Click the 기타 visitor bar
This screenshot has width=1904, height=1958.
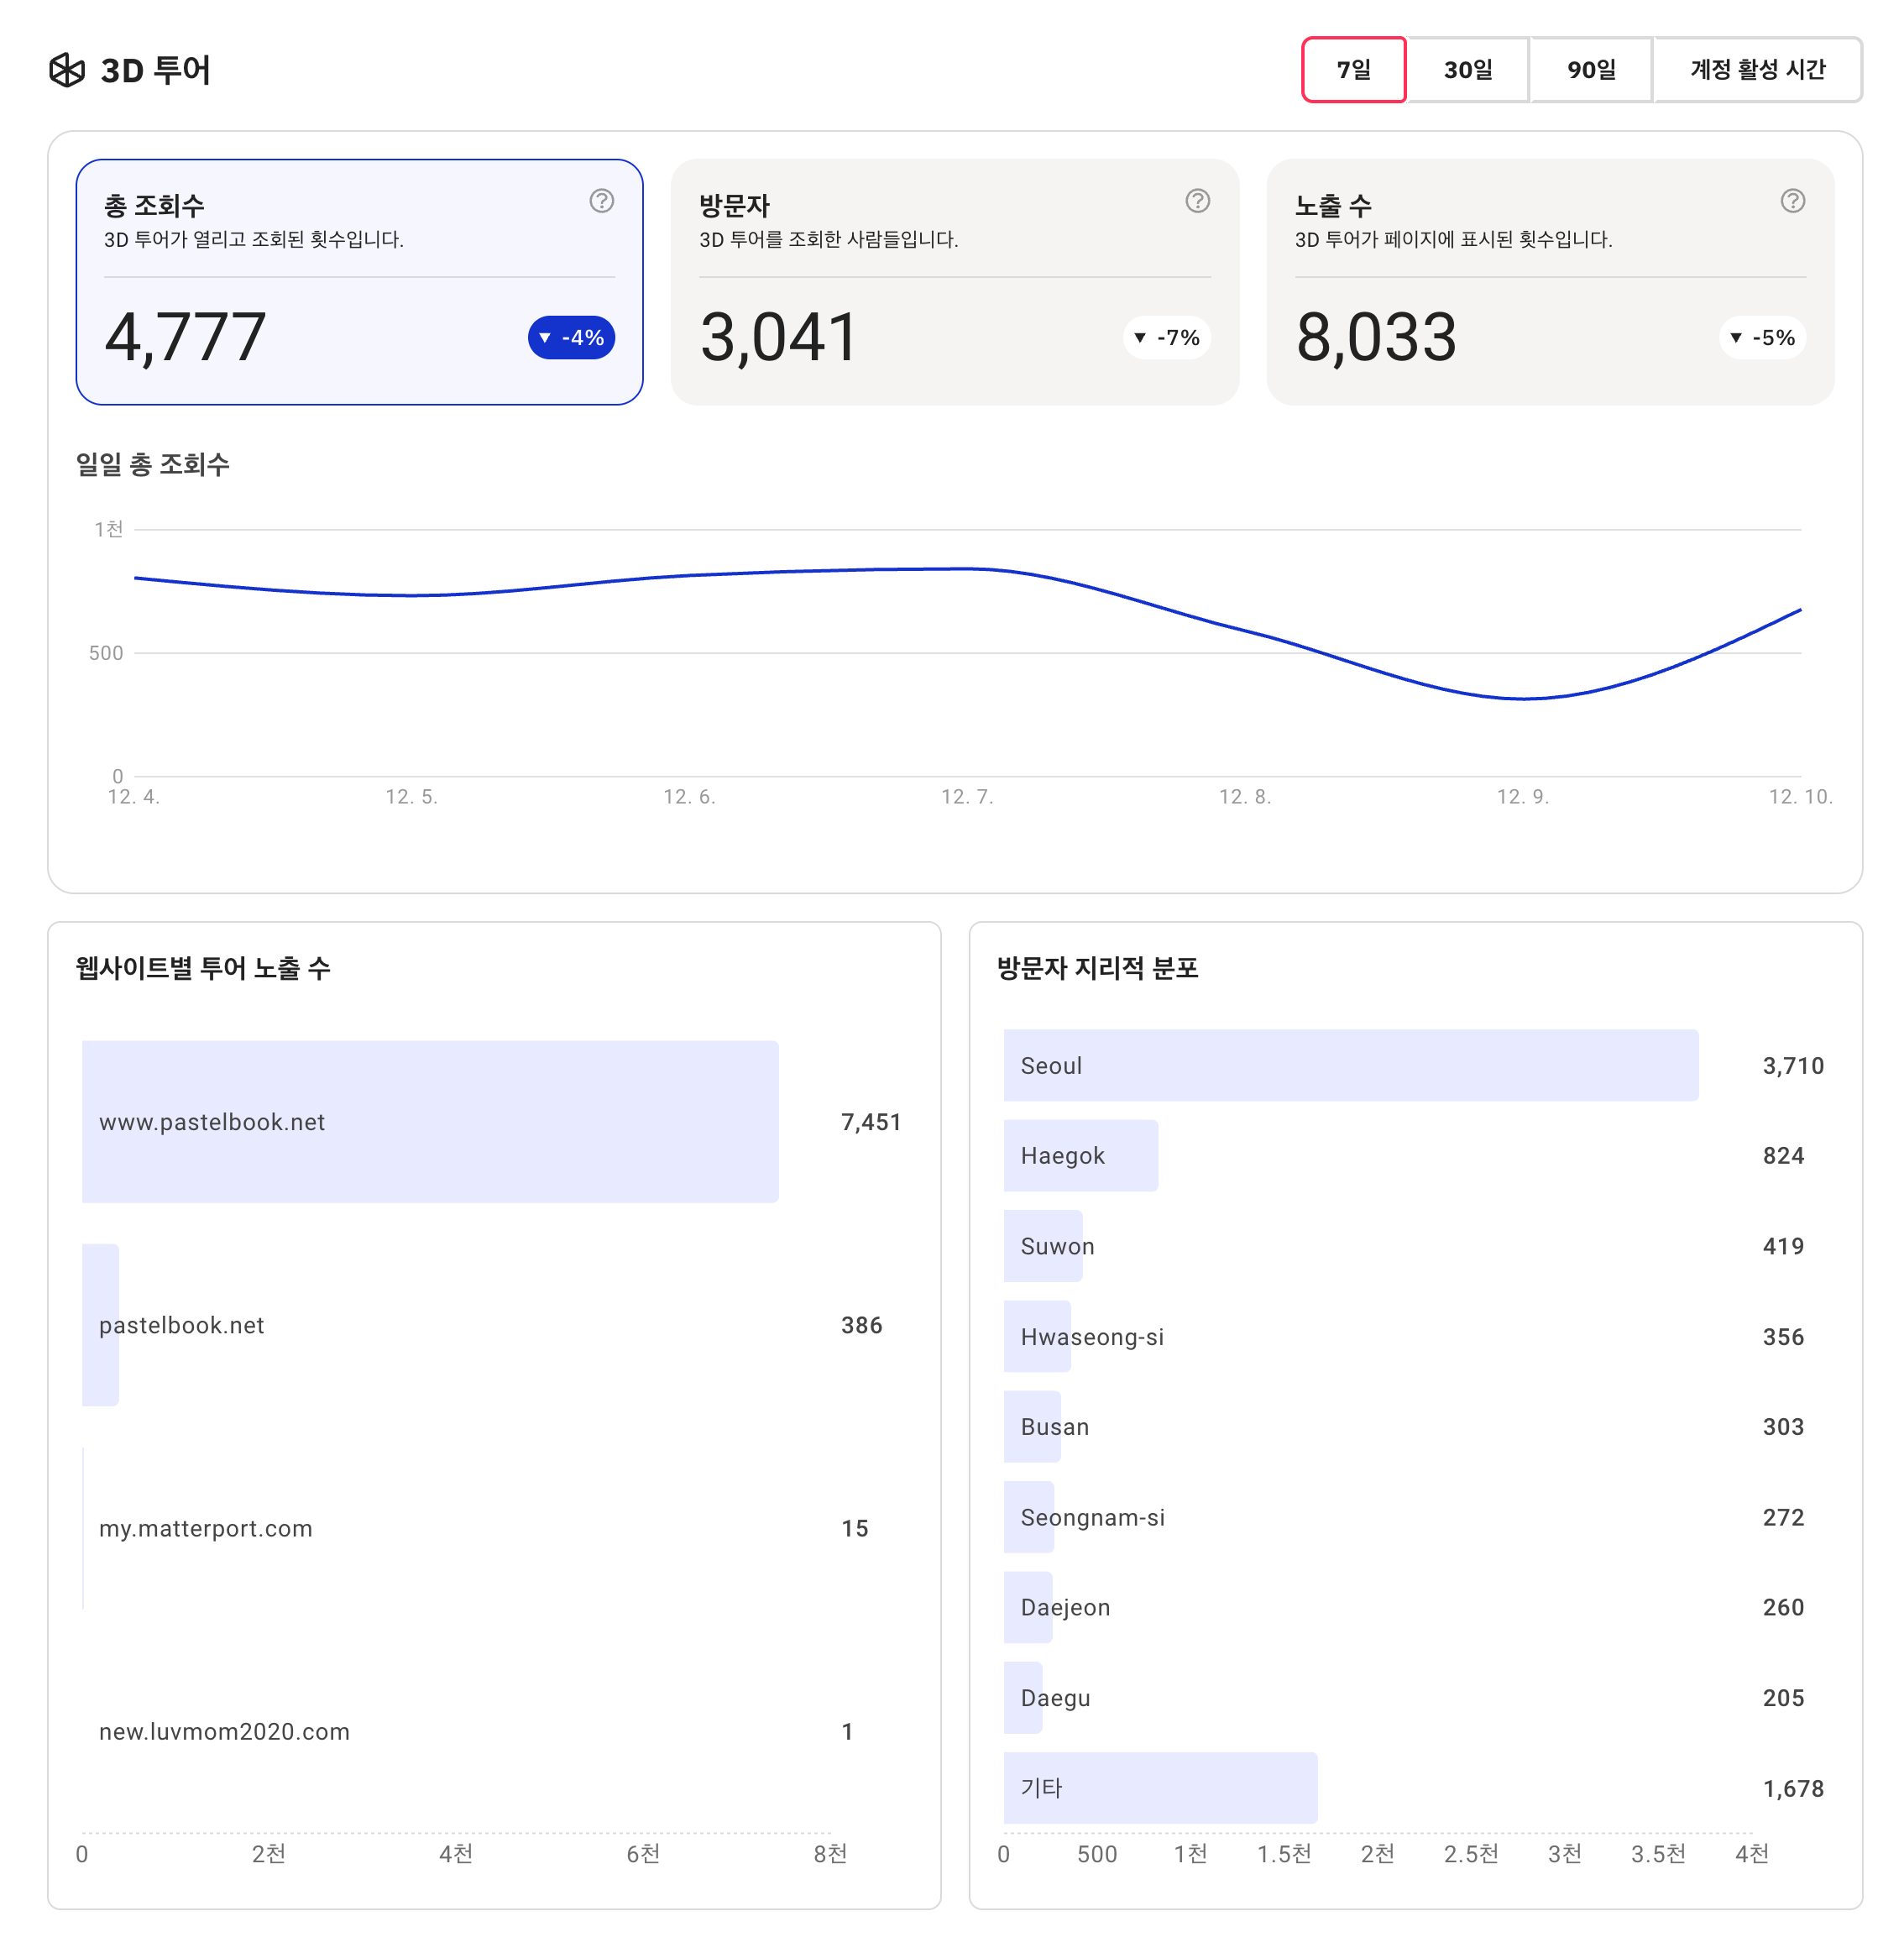pos(1160,1788)
